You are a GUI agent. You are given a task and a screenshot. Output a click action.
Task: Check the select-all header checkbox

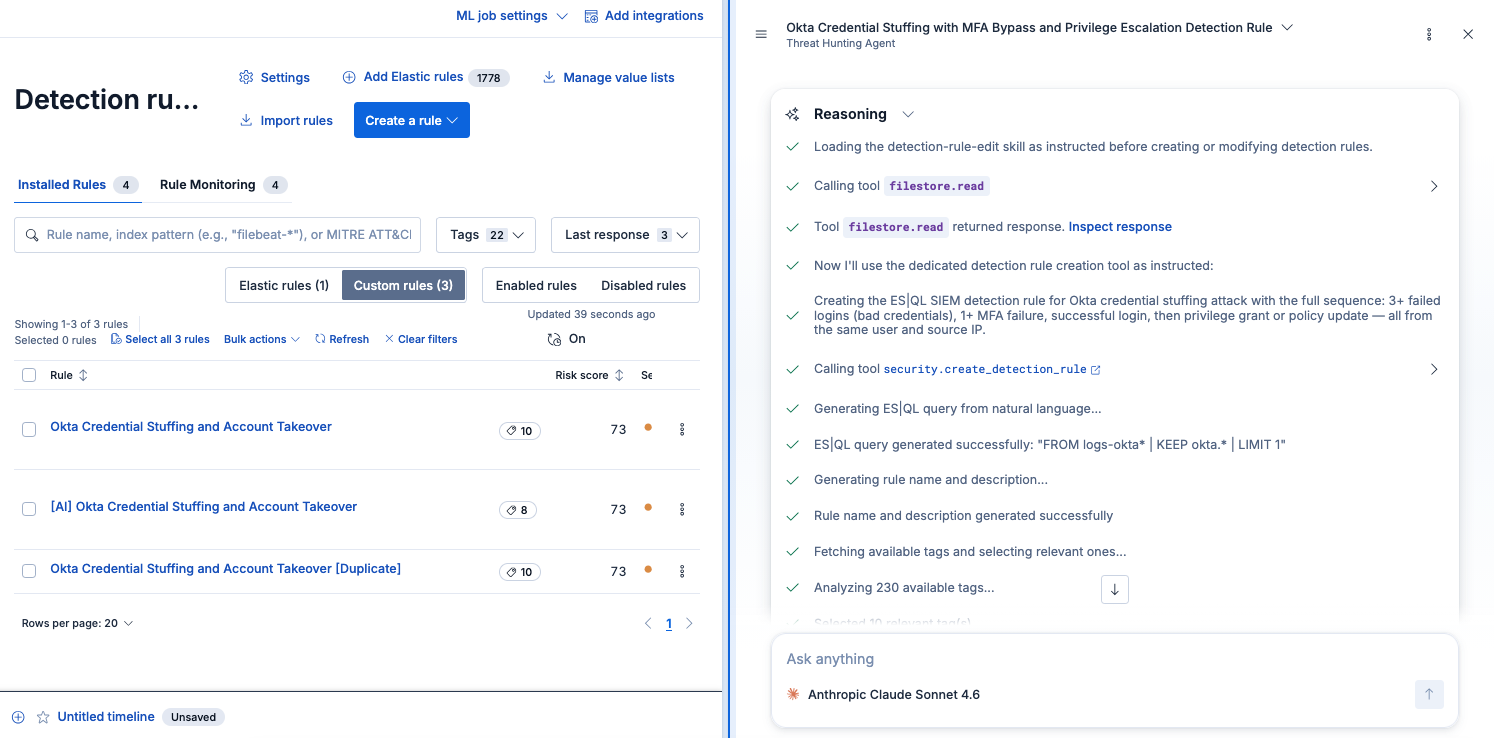coord(29,375)
